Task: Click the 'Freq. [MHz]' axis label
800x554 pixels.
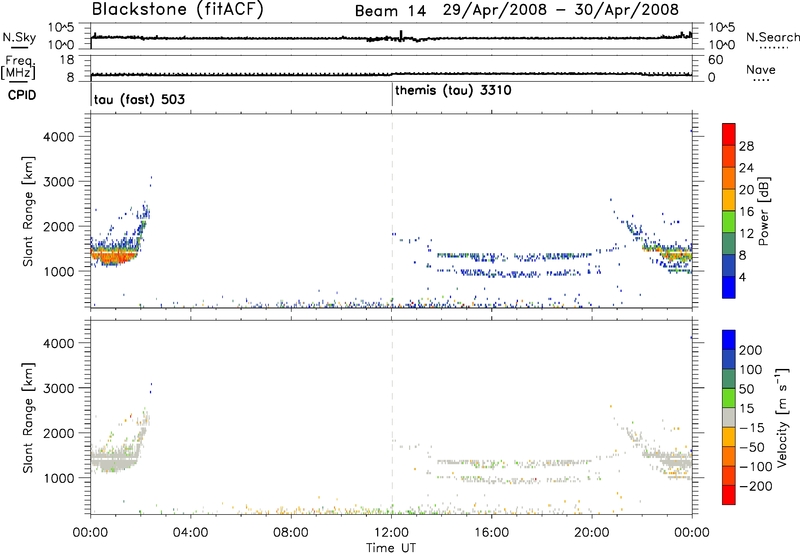Action: [x=18, y=68]
